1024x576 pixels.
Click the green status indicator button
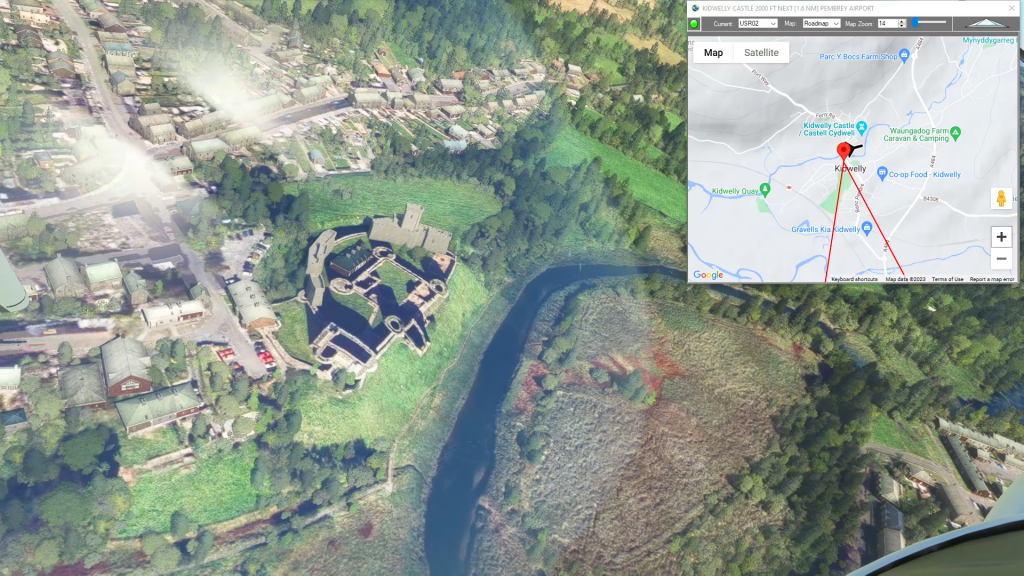695,23
